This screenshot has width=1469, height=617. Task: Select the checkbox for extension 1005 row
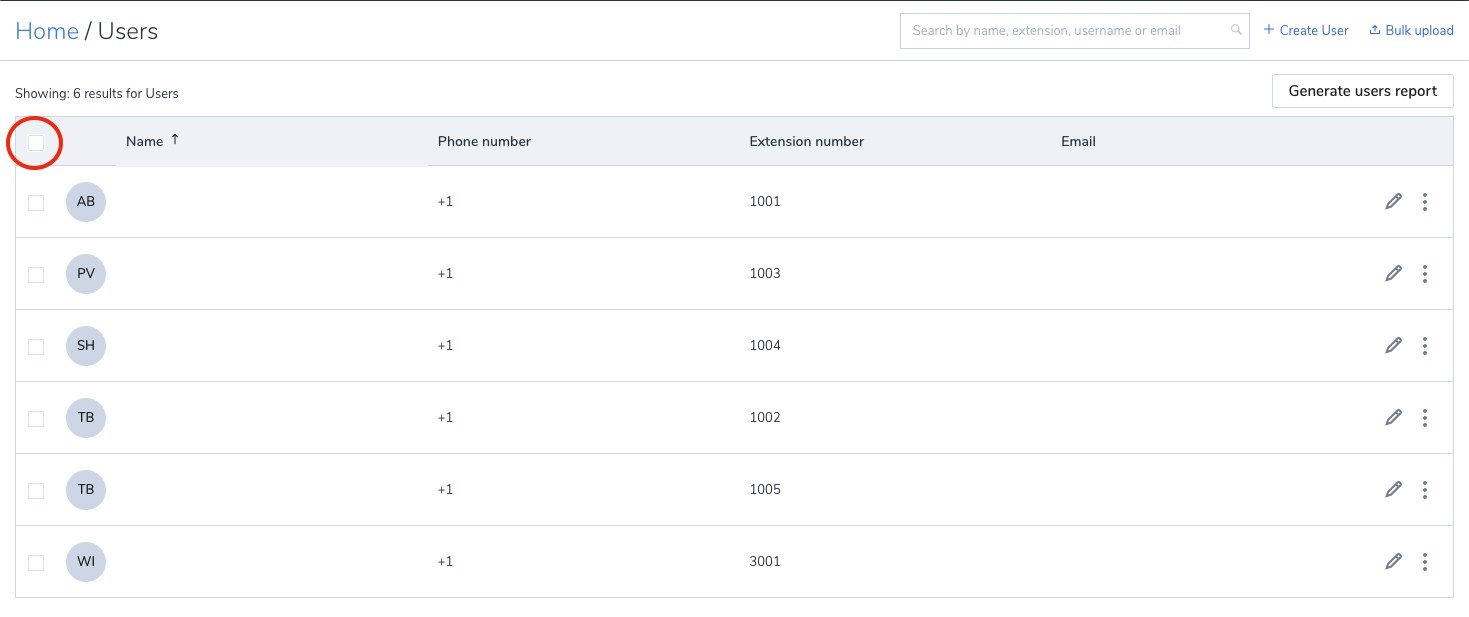[x=36, y=491]
